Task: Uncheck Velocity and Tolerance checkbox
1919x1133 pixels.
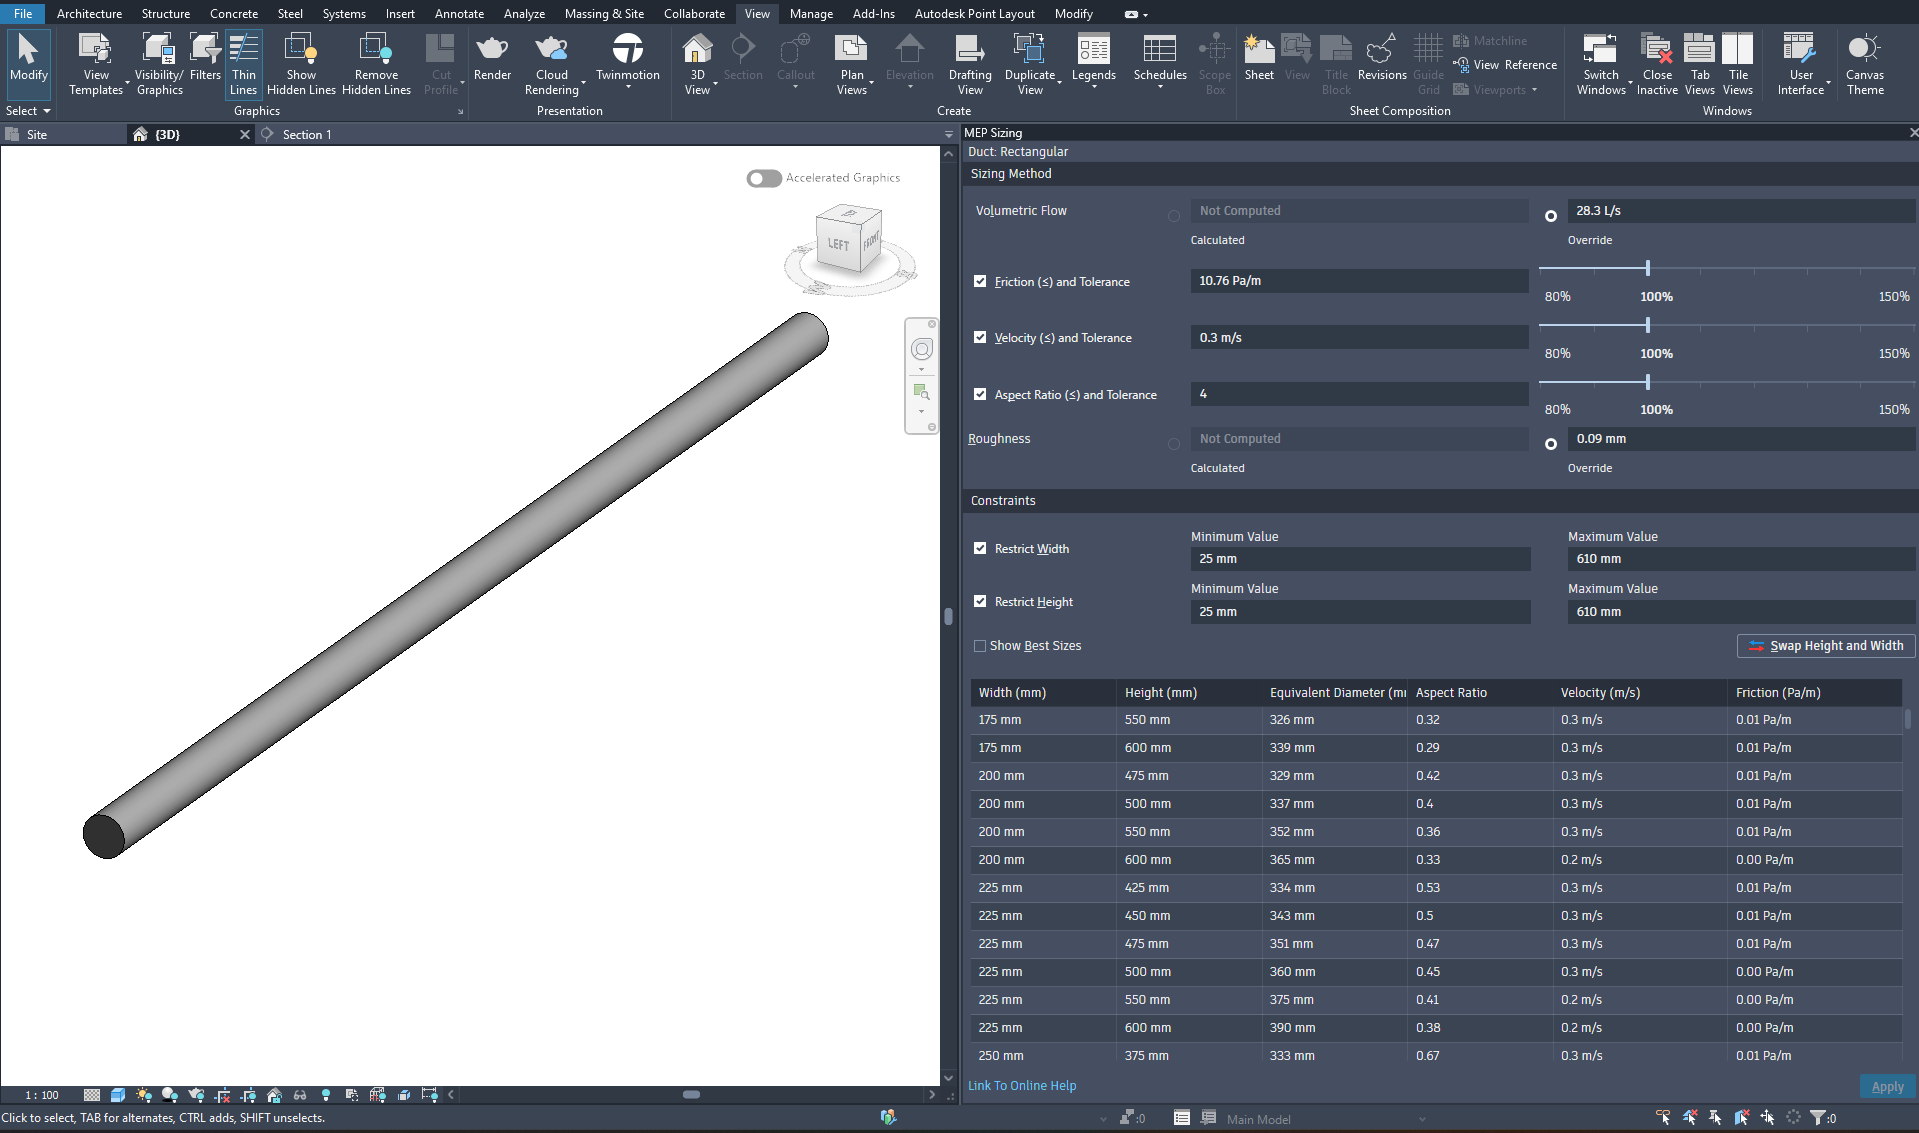Action: tap(980, 337)
